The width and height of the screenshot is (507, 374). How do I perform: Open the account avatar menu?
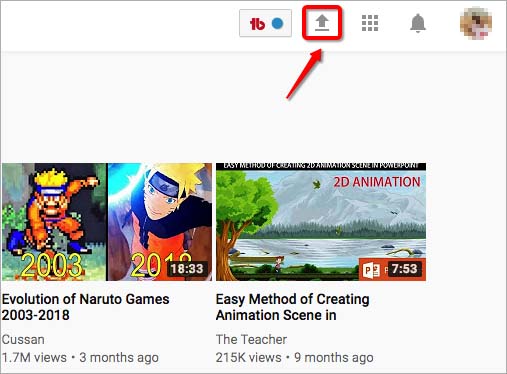click(x=476, y=23)
